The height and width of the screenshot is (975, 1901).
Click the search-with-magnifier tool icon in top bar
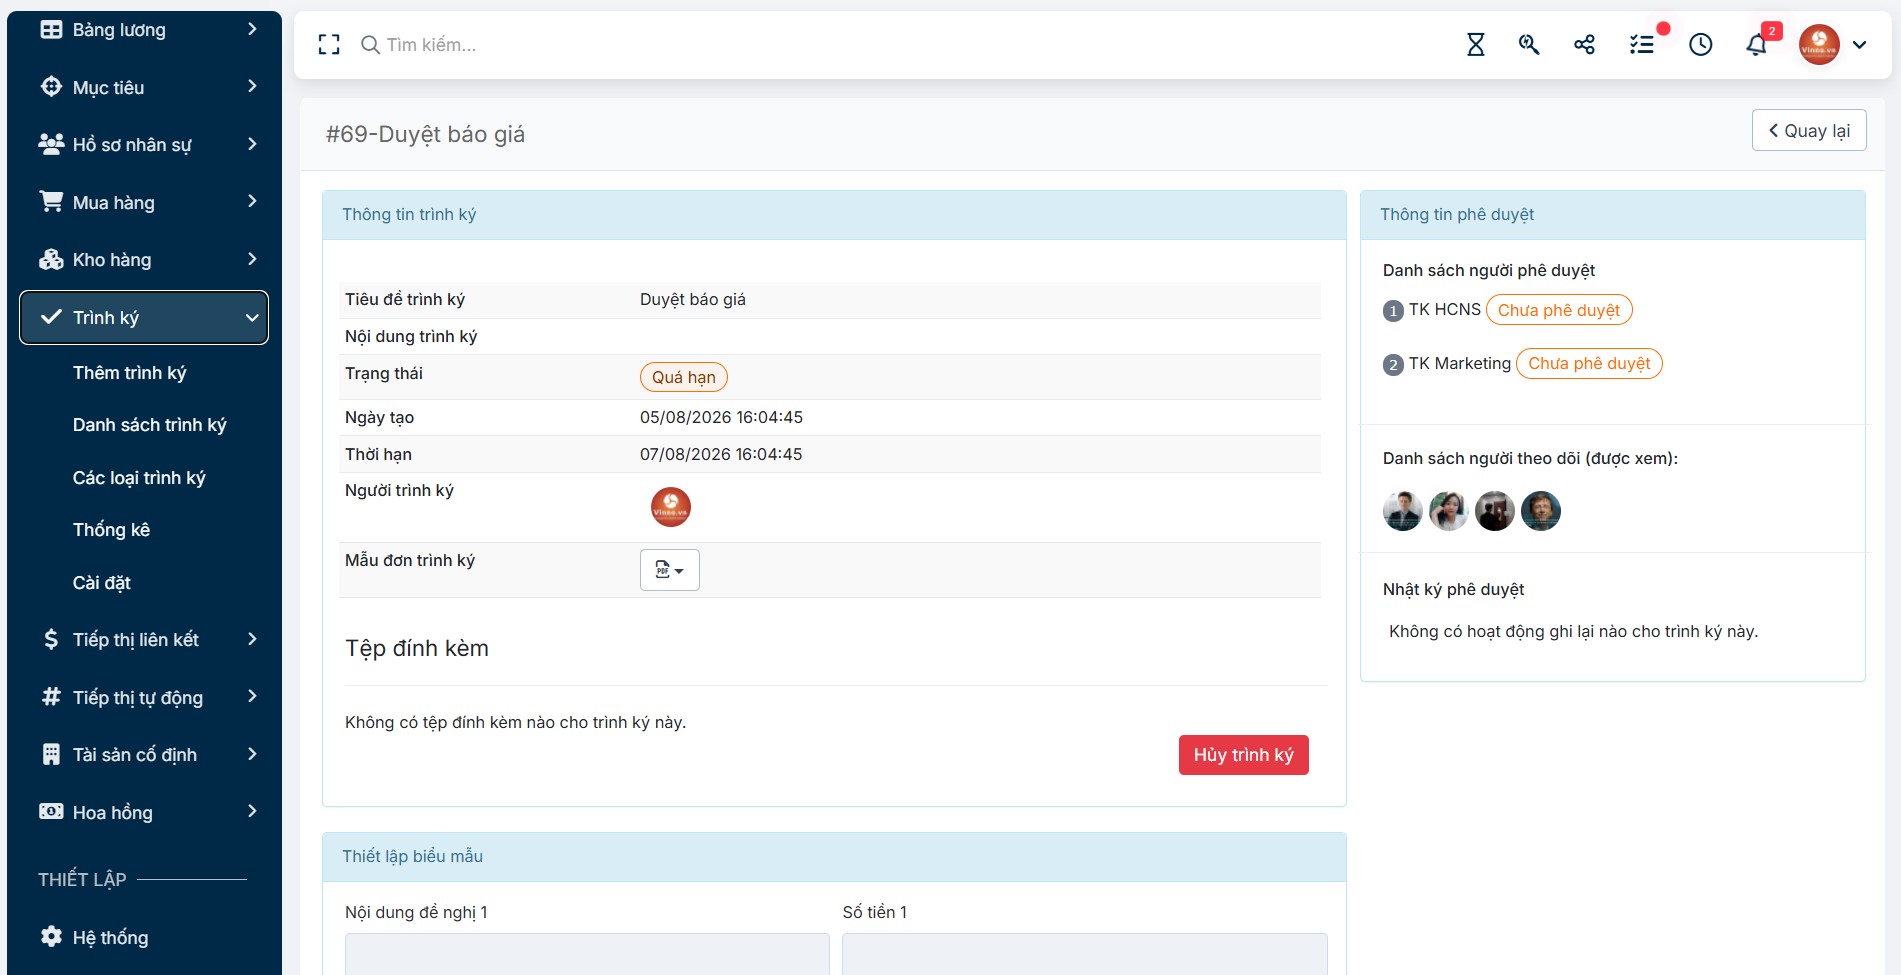point(1529,44)
